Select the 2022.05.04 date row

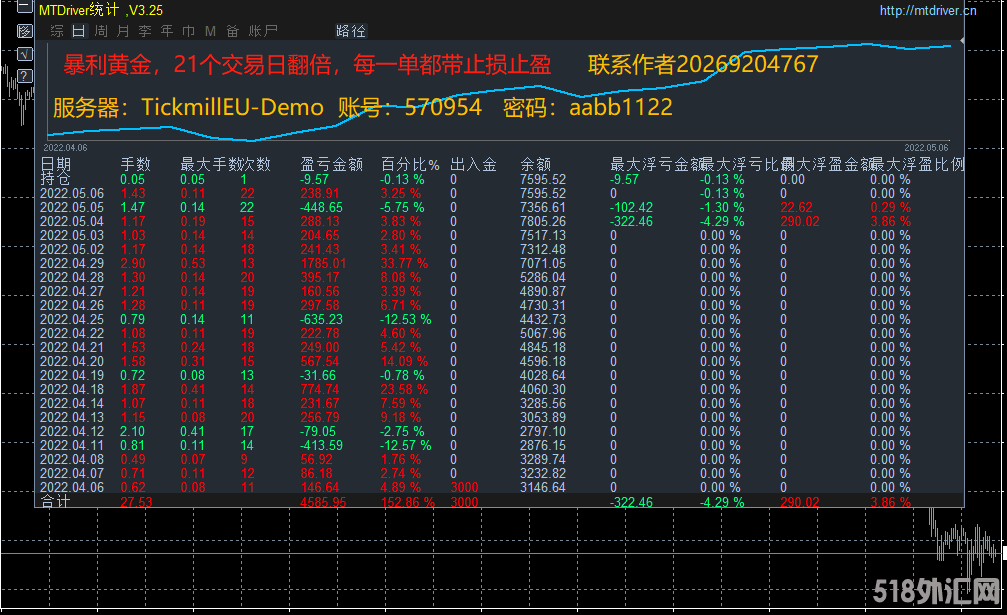click(x=72, y=221)
